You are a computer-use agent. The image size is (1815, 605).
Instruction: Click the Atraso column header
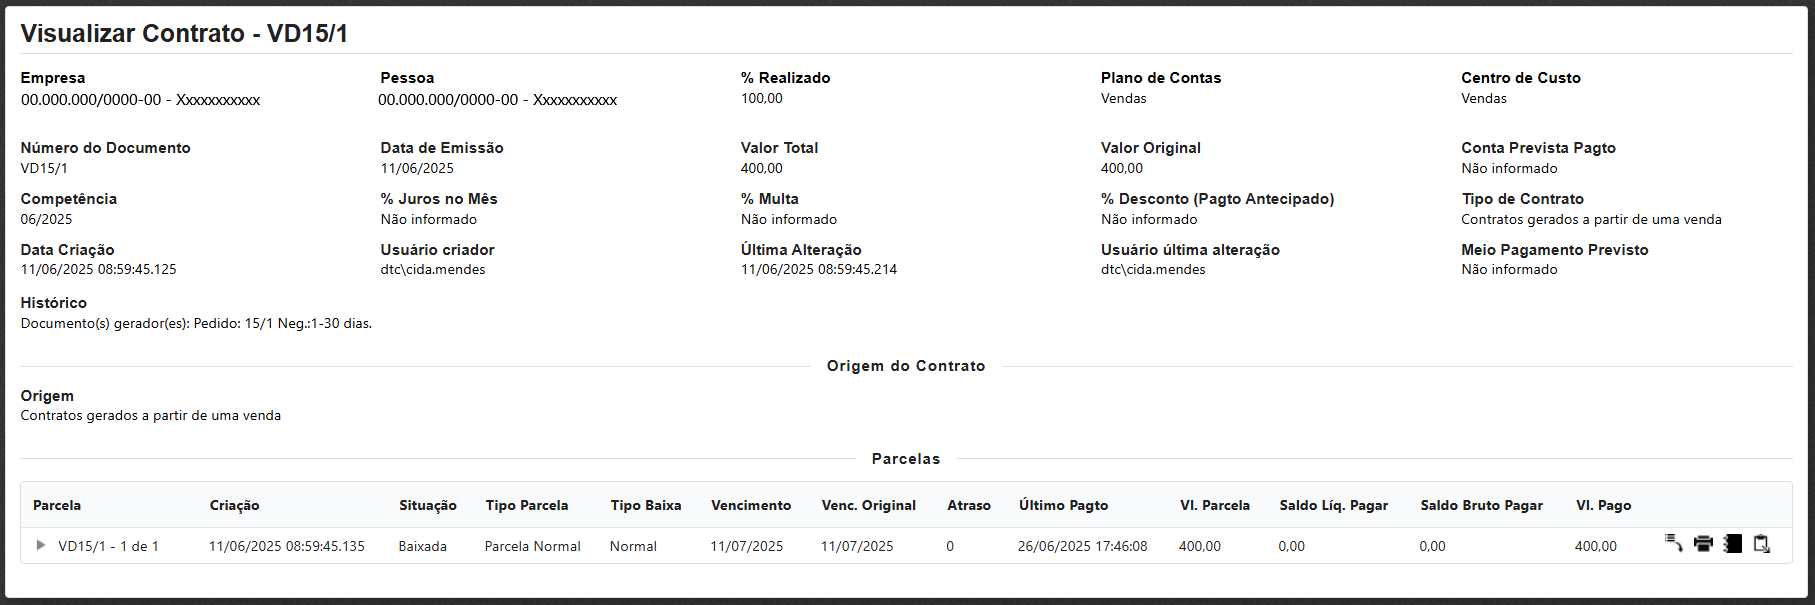click(x=969, y=506)
